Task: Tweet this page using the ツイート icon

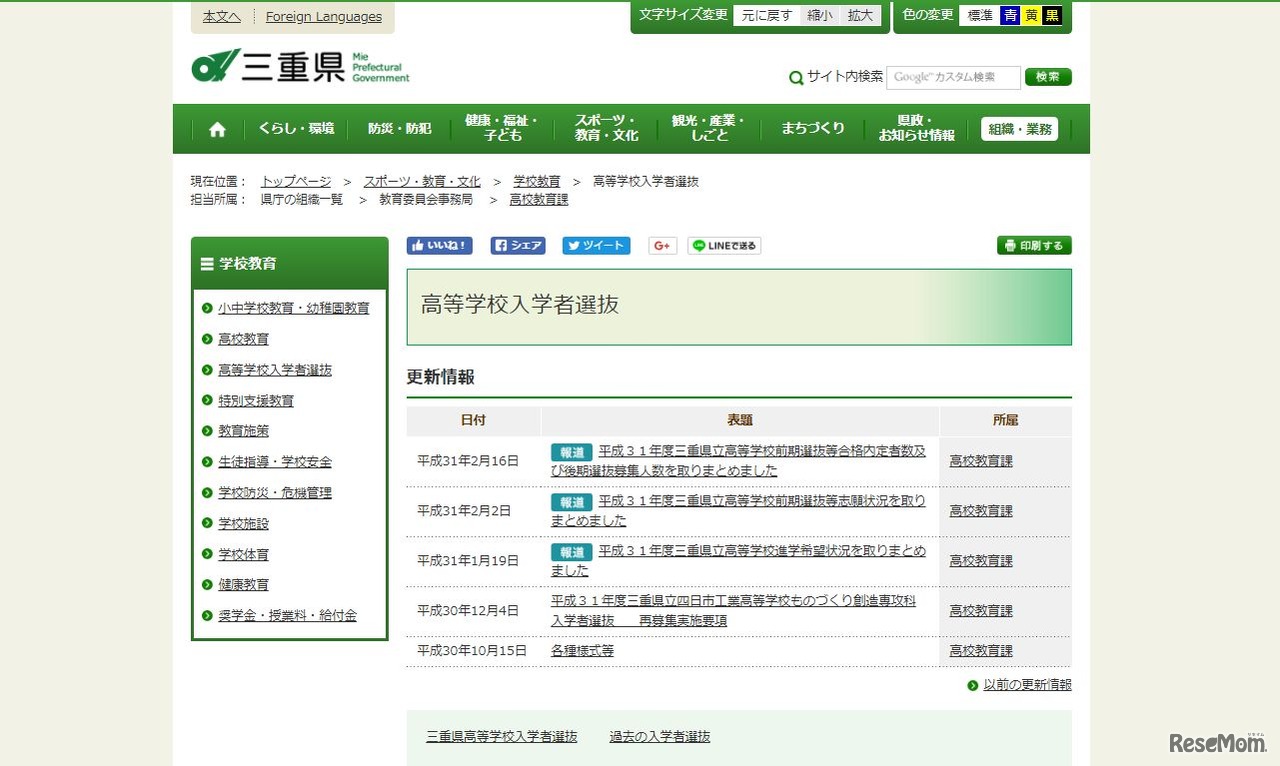Action: pyautogui.click(x=596, y=245)
